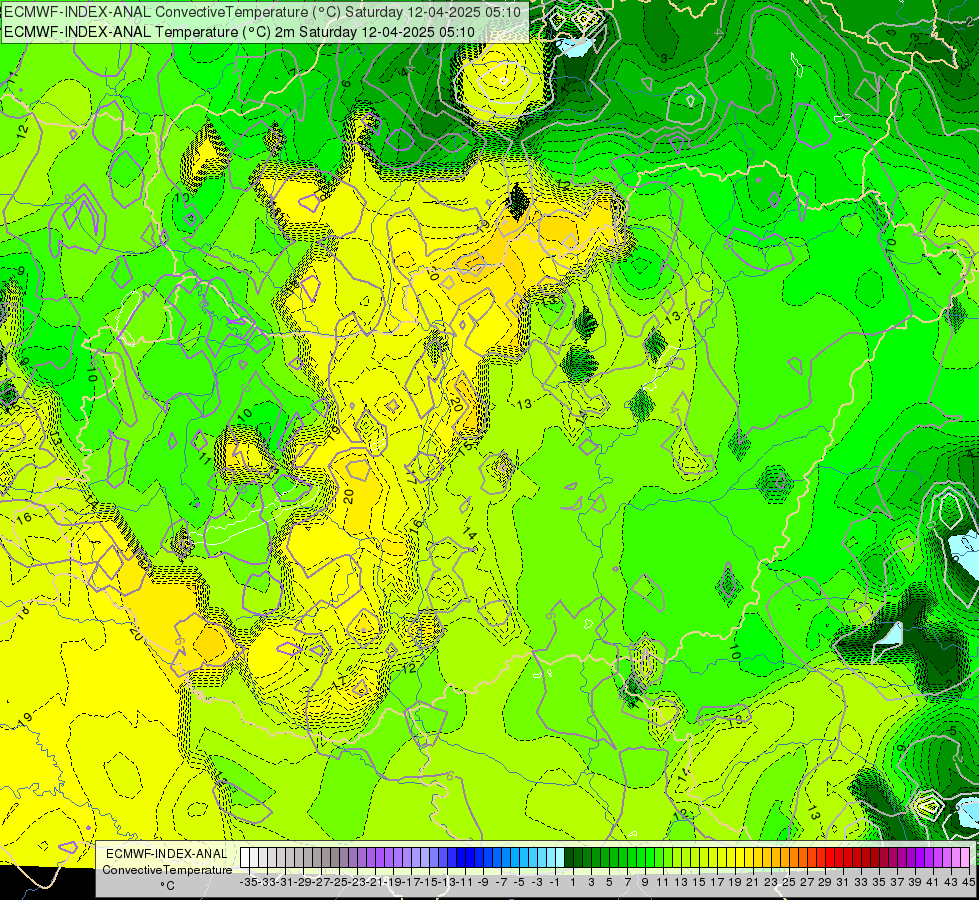The width and height of the screenshot is (979, 900).
Task: Select the grey swatch above -27
Action: point(317,858)
